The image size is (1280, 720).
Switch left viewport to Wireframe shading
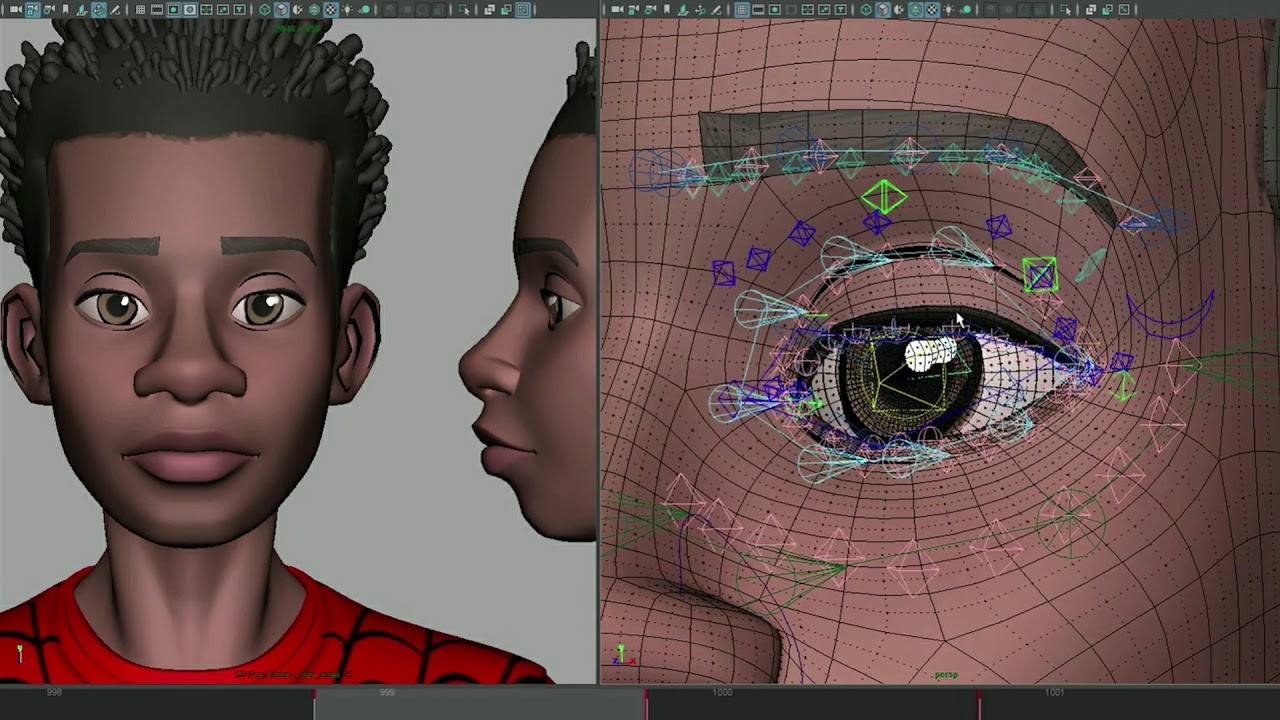[265, 10]
